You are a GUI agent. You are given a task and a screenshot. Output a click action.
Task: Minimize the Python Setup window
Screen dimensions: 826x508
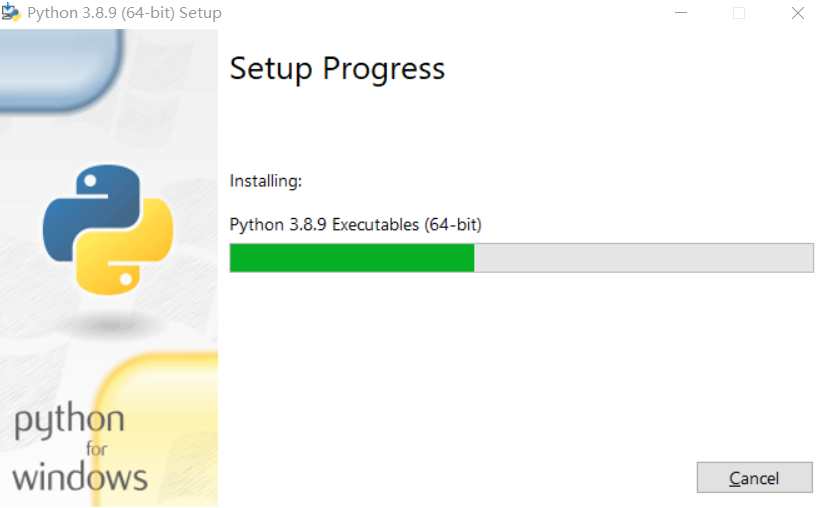click(x=681, y=14)
